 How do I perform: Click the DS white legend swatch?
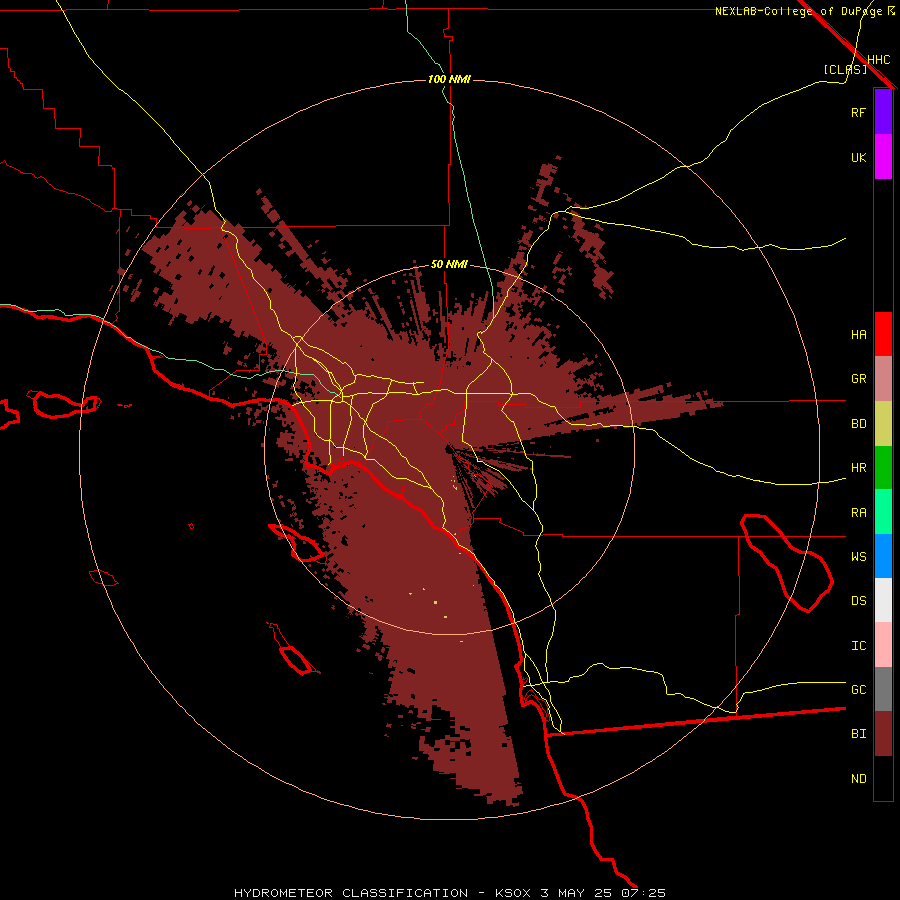[883, 600]
